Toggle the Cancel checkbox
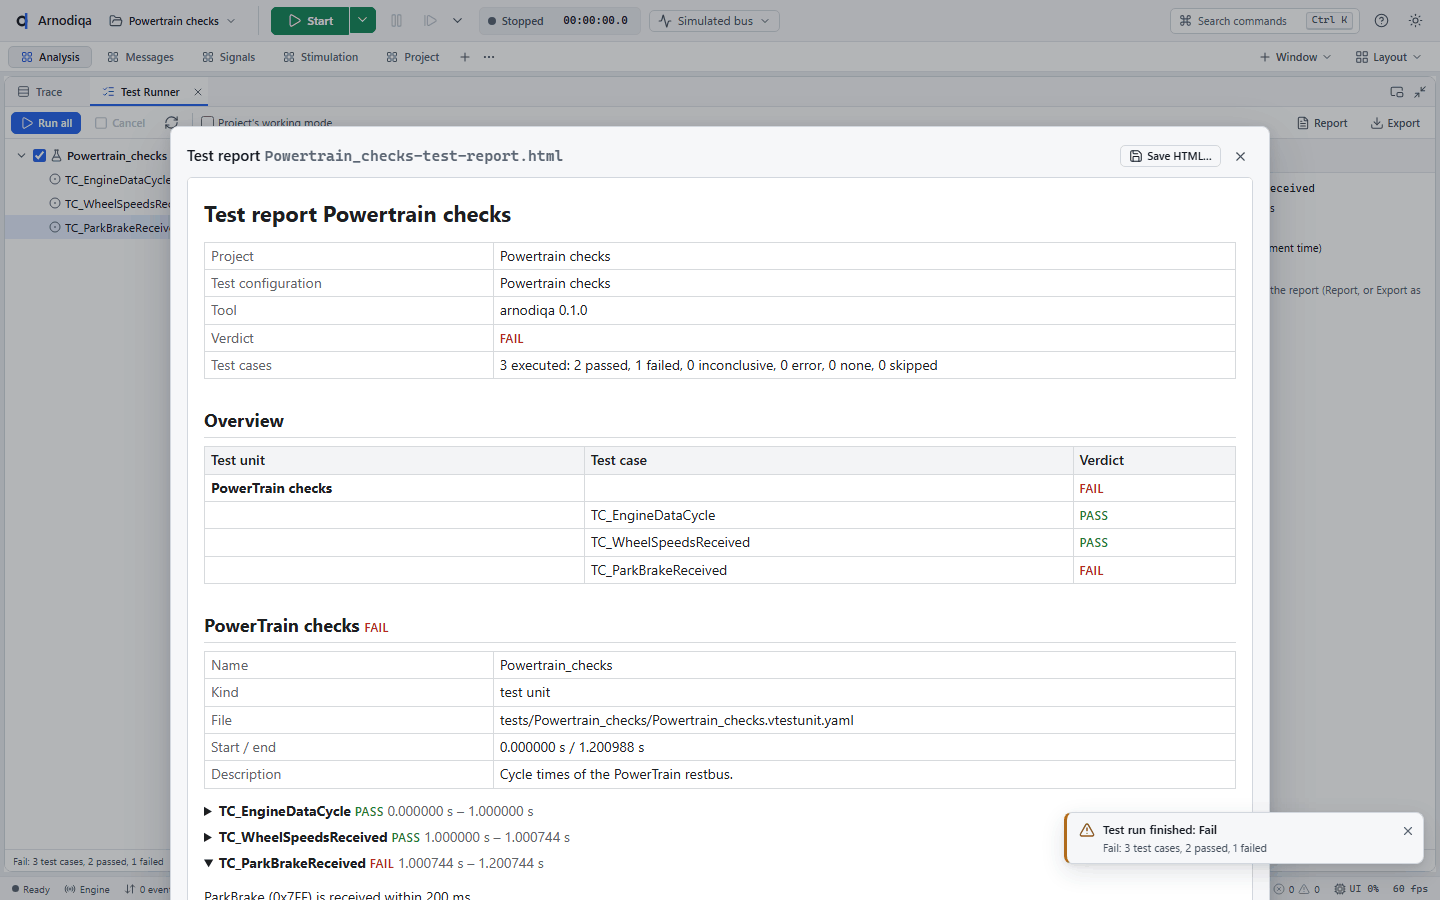Viewport: 1440px width, 900px height. 101,123
